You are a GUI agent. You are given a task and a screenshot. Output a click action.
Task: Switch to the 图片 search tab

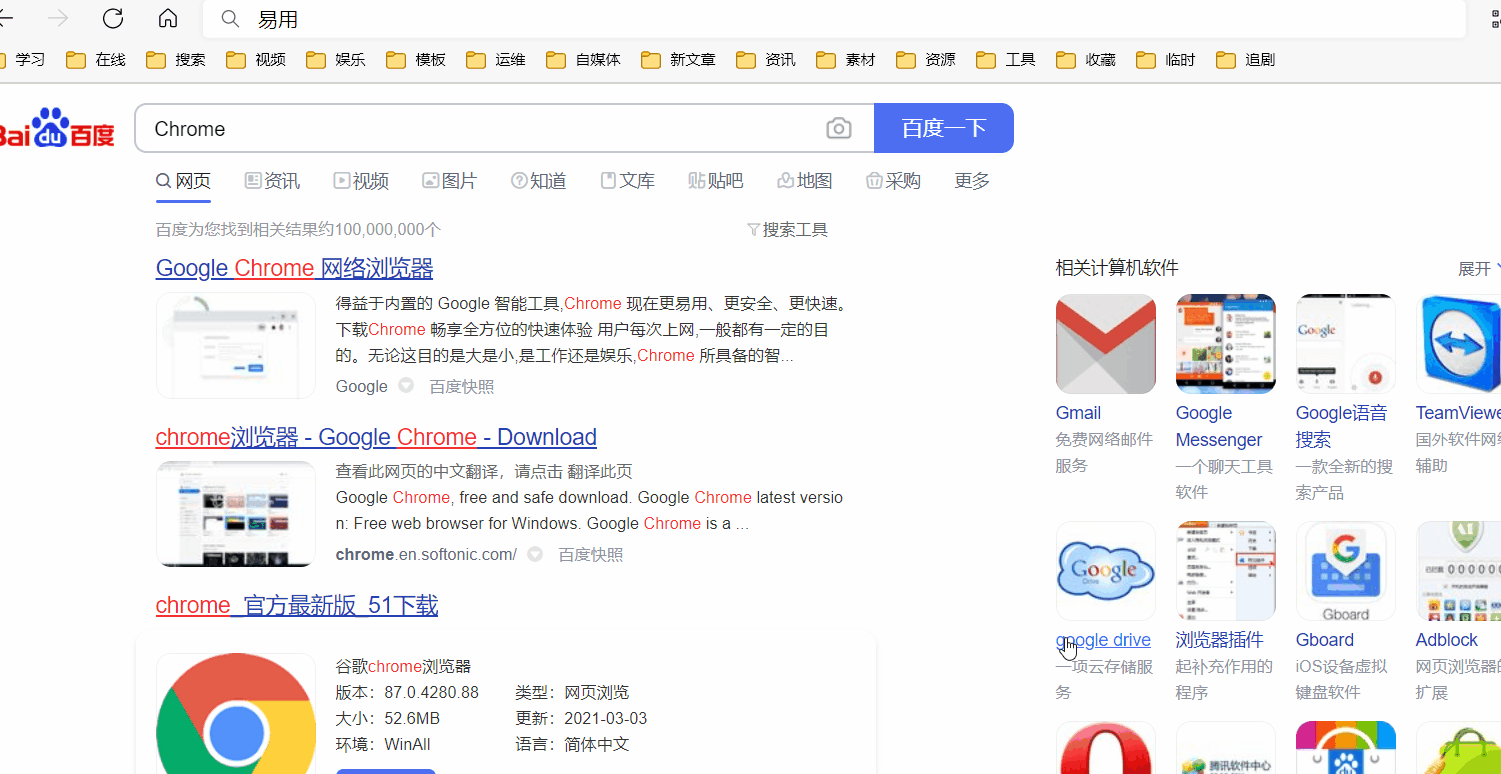(450, 181)
